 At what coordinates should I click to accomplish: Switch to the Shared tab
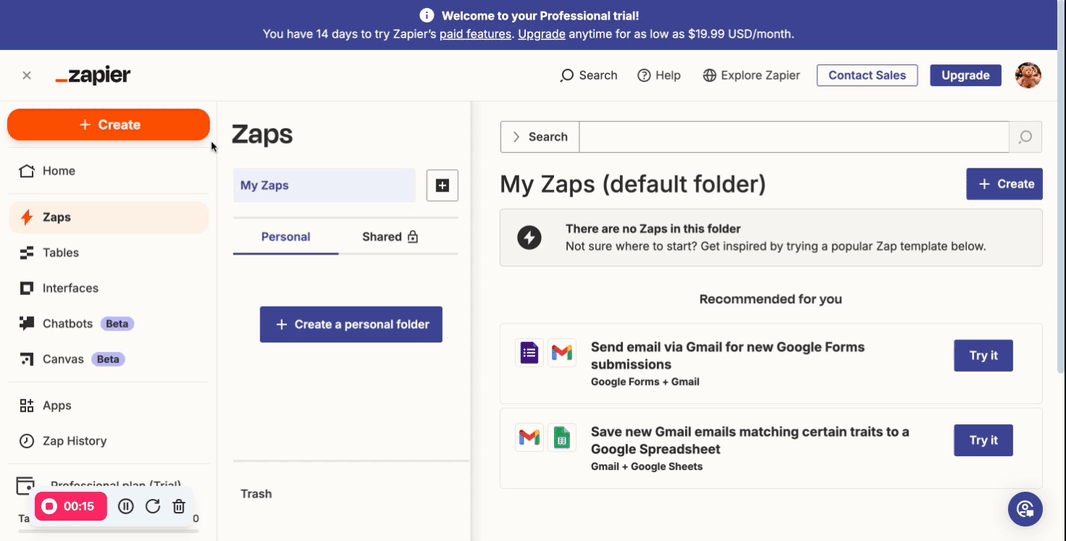390,237
